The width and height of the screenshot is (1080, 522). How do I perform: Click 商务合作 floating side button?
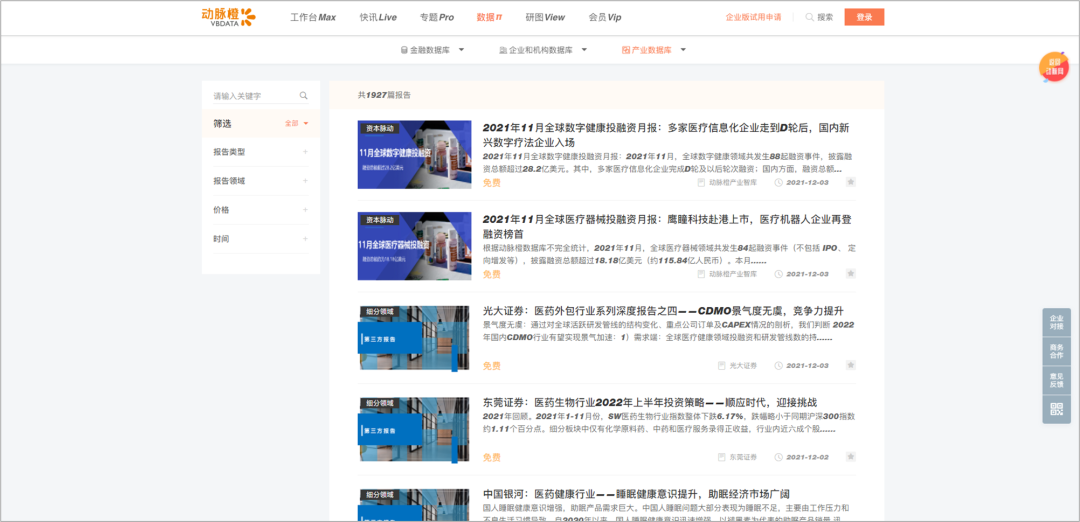click(x=1056, y=352)
